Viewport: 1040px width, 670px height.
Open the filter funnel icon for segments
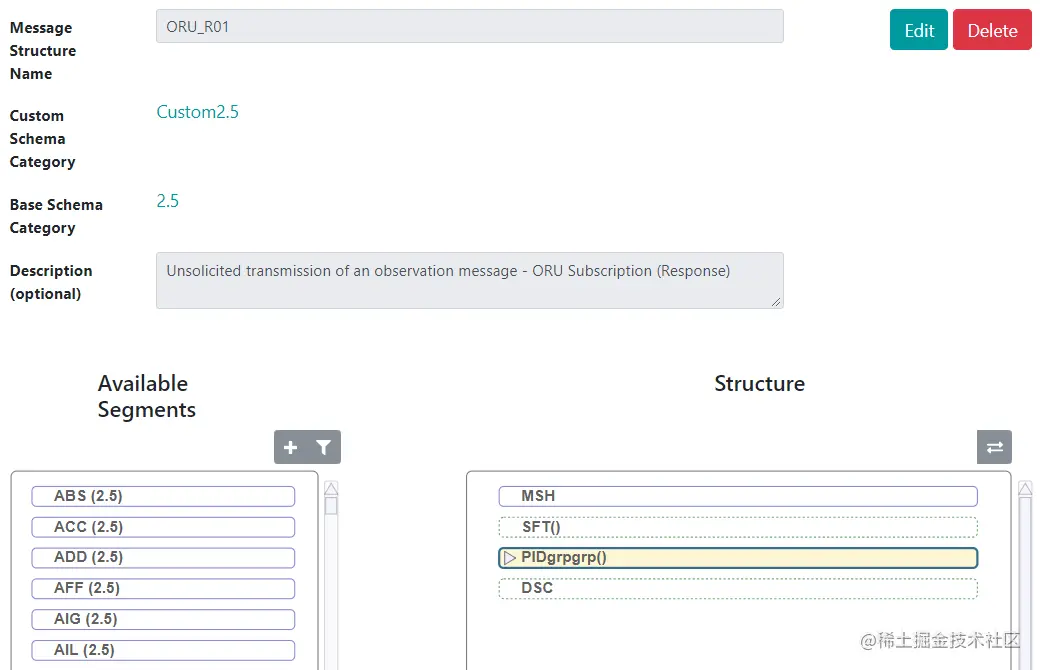(323, 448)
